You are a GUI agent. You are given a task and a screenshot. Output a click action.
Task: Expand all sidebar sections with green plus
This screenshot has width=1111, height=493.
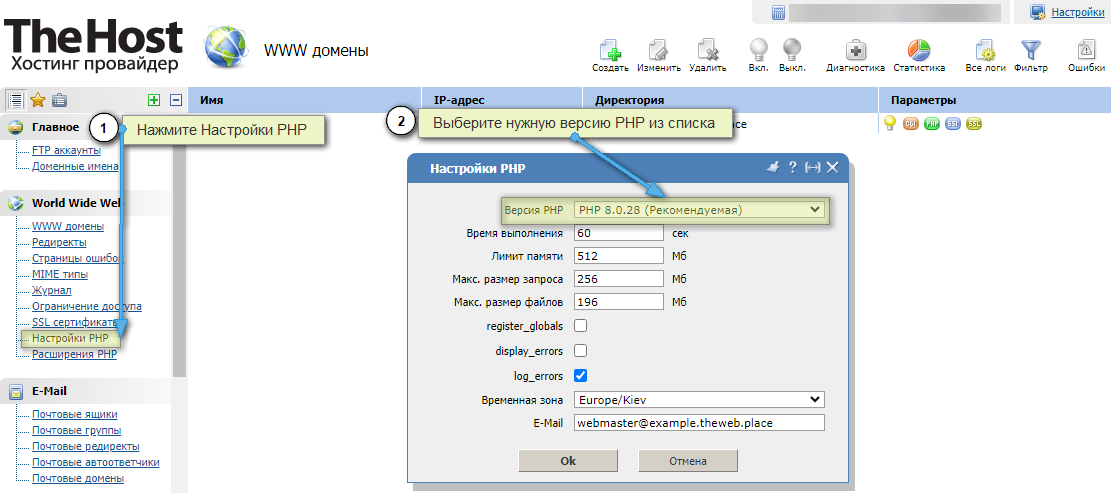[154, 100]
